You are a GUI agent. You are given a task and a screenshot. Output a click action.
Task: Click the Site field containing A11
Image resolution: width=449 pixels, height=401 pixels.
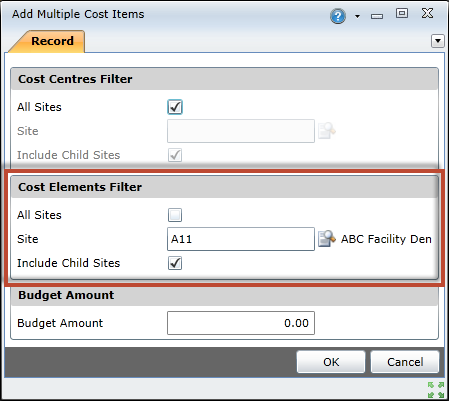[x=241, y=239]
